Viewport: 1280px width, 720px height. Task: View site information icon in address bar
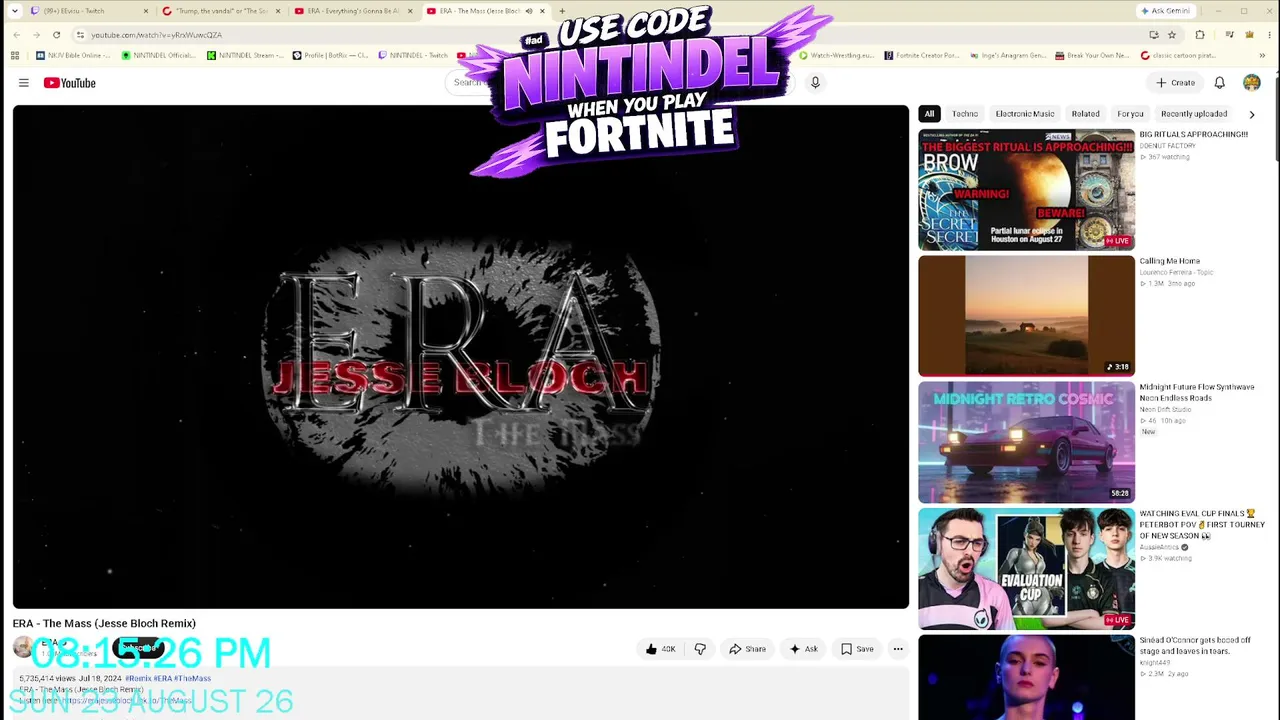pos(80,35)
